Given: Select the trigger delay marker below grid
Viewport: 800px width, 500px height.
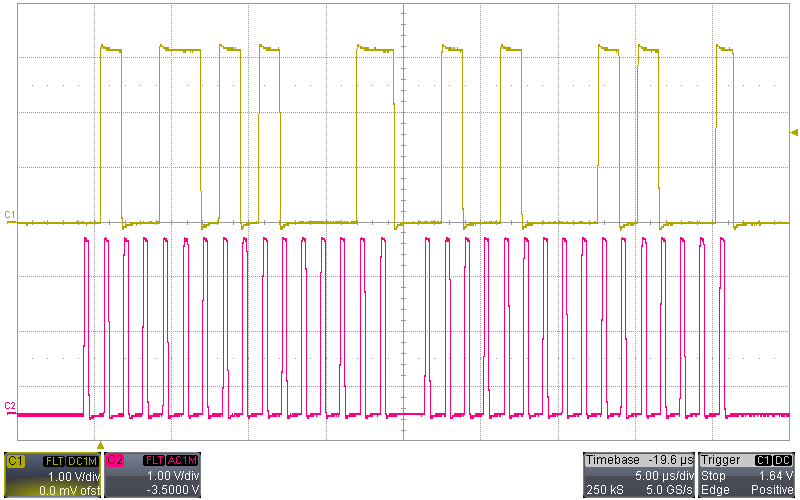Looking at the screenshot, I should point(101,445).
